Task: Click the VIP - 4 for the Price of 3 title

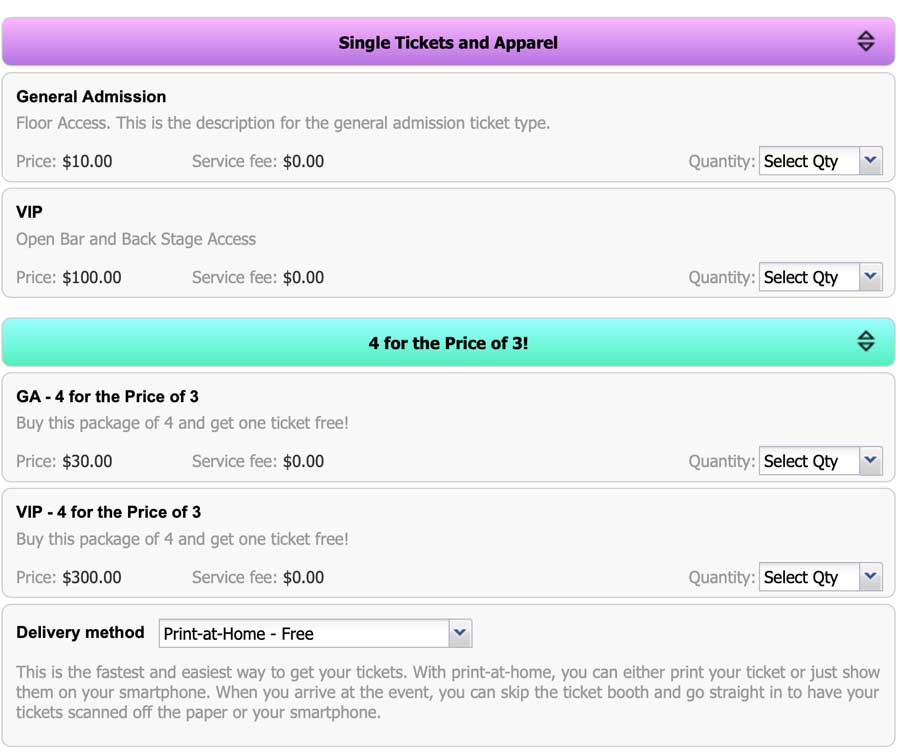Action: (x=108, y=512)
